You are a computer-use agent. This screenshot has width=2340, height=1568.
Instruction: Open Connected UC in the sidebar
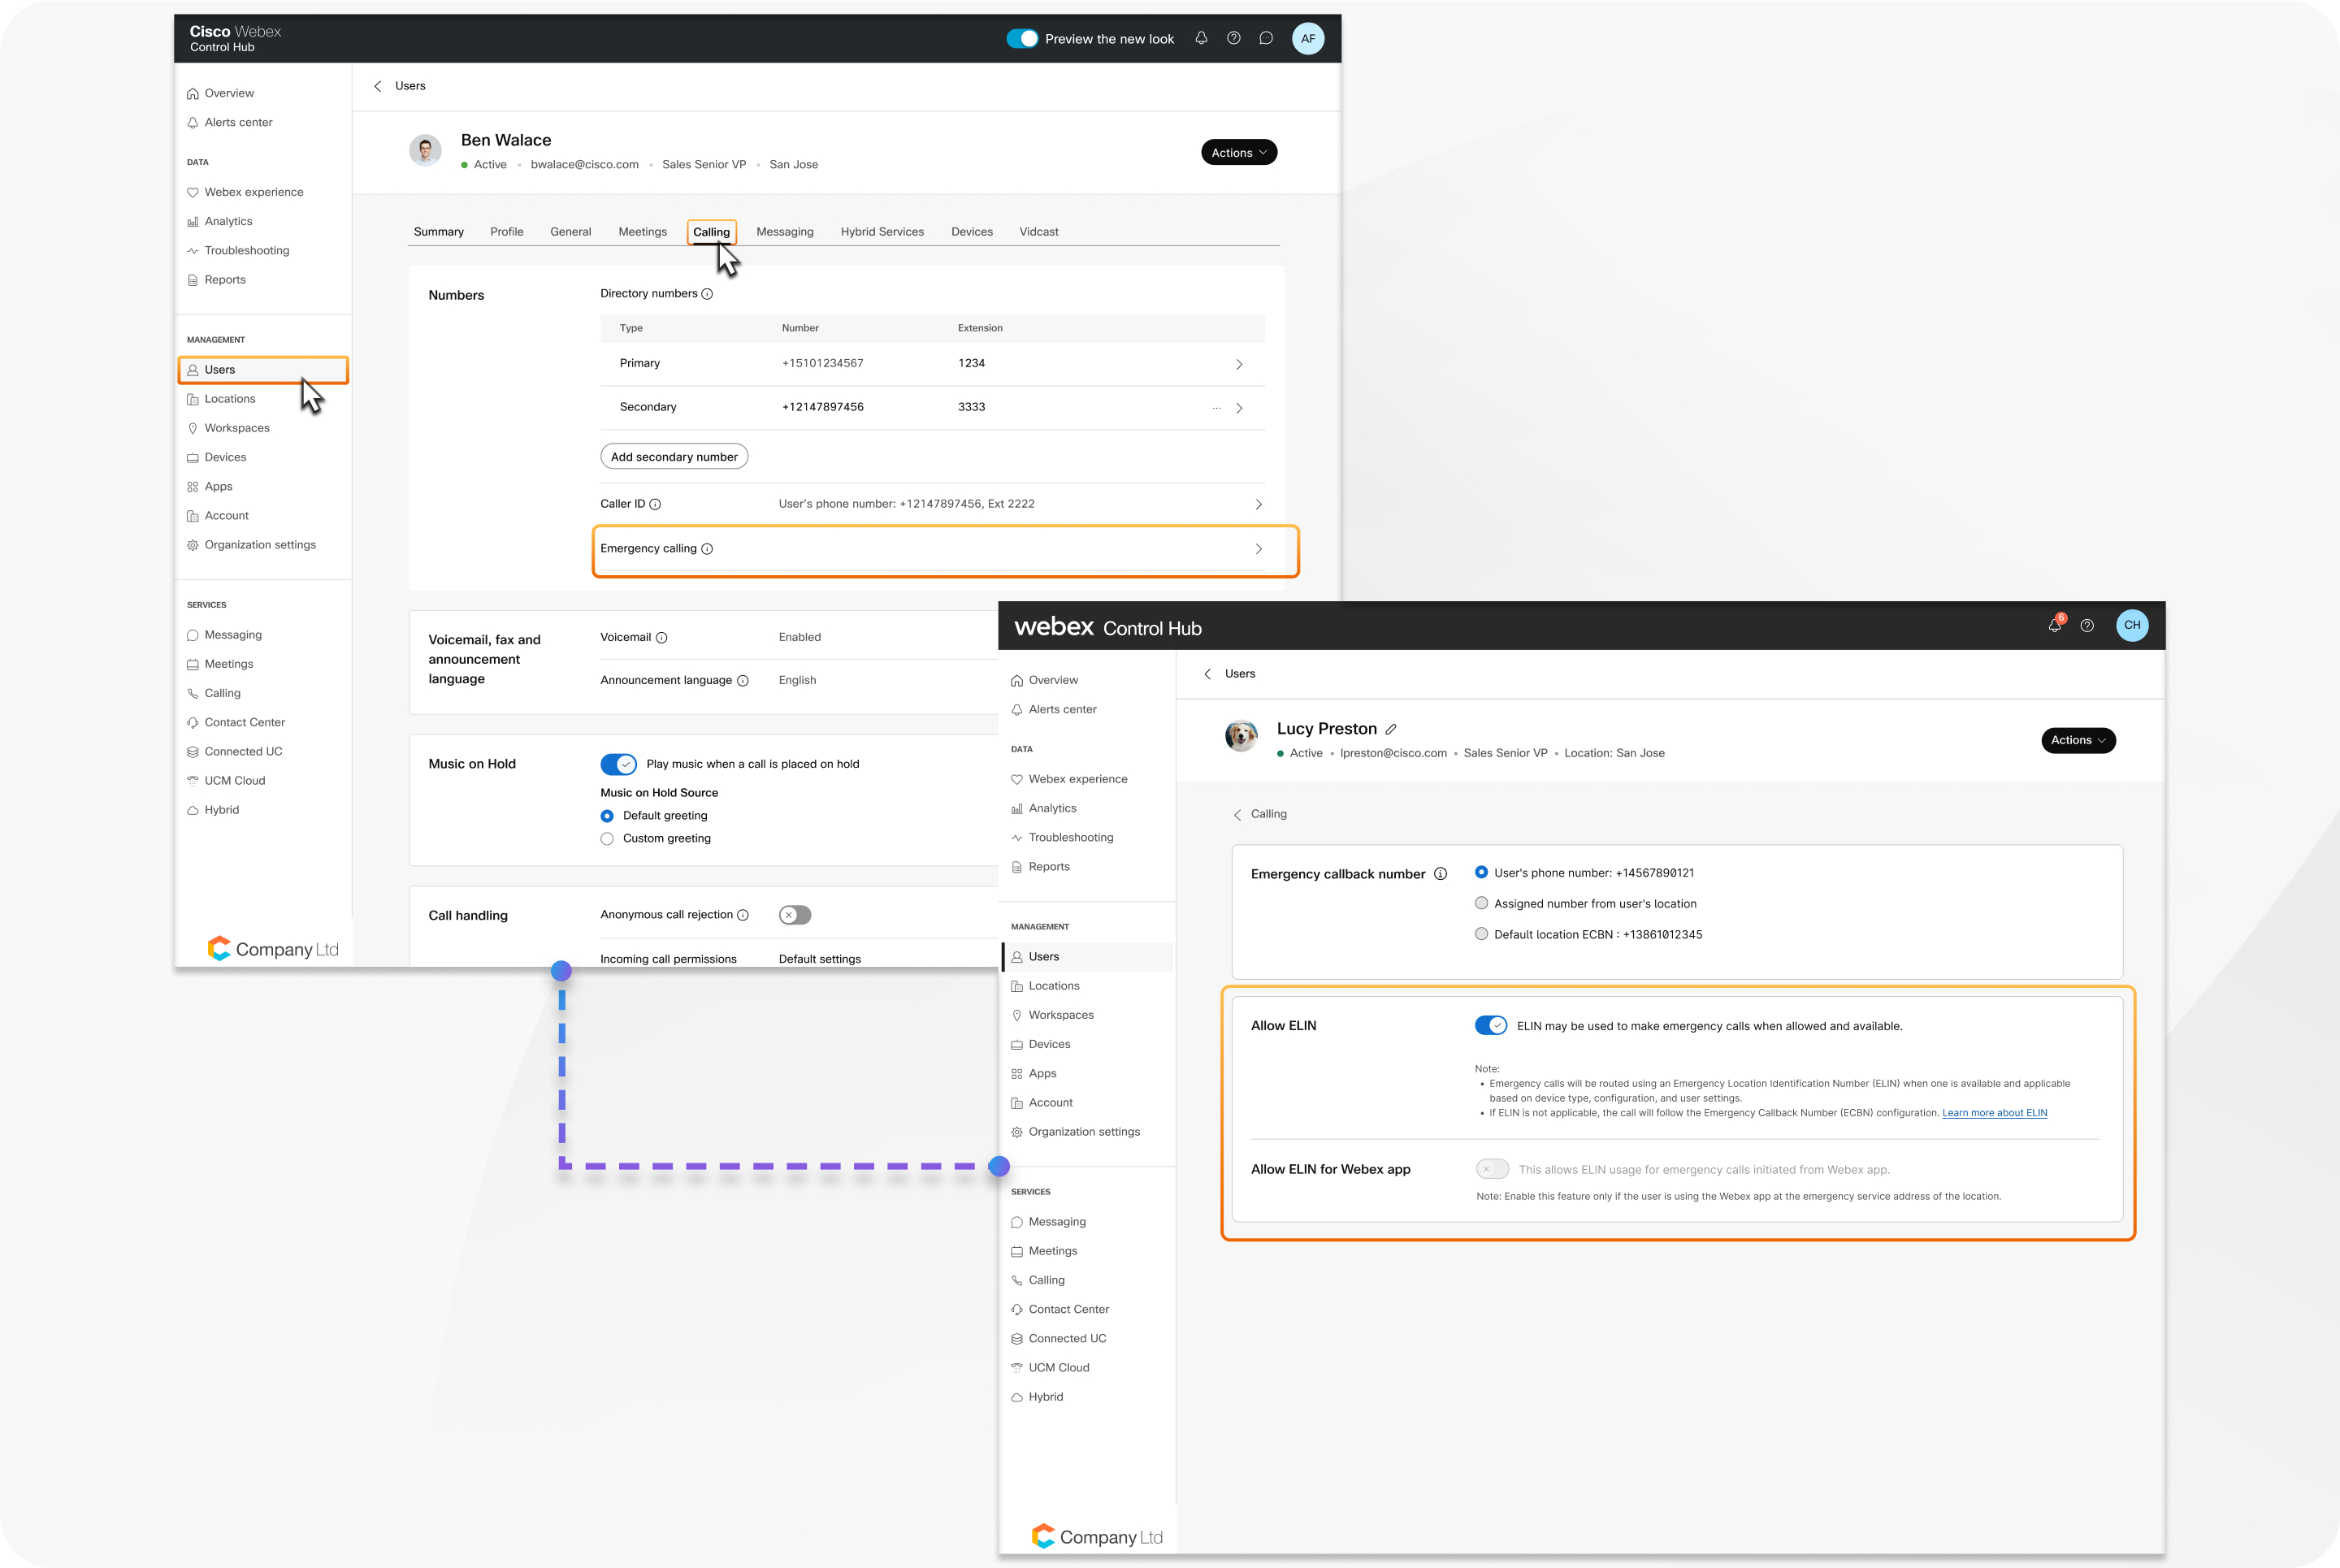(x=243, y=751)
